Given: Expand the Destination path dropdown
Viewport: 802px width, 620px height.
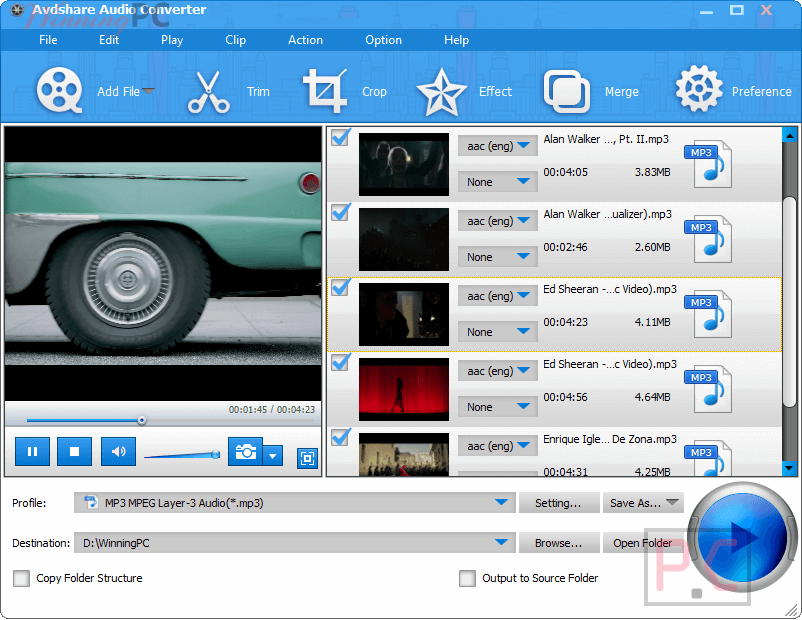Looking at the screenshot, I should (501, 542).
